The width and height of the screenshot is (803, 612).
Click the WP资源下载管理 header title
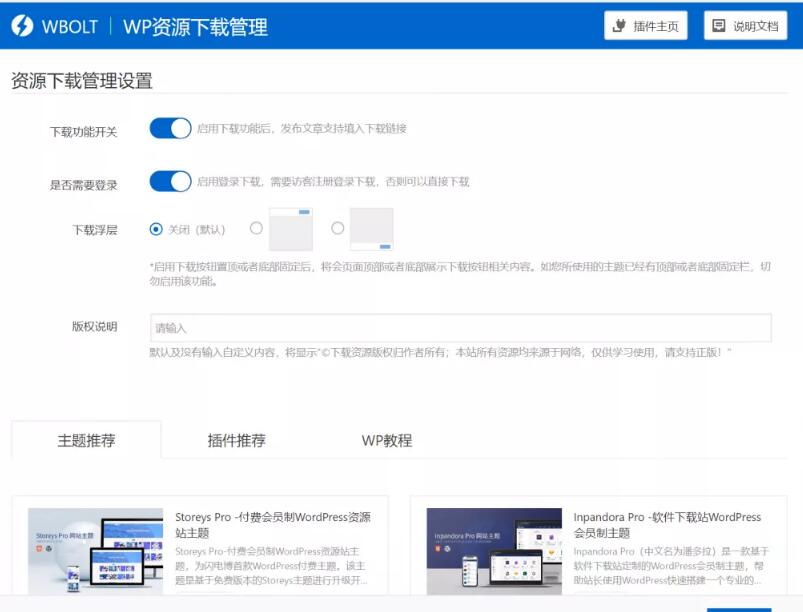pos(195,27)
